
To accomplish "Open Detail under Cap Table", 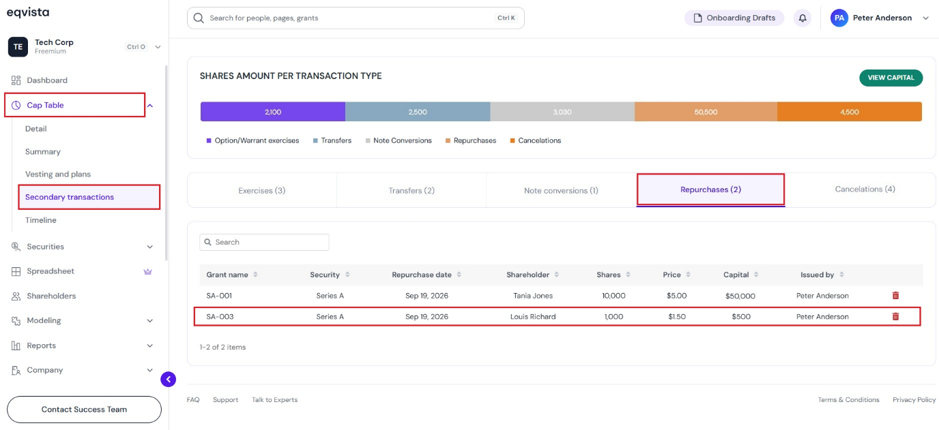I will pos(36,129).
